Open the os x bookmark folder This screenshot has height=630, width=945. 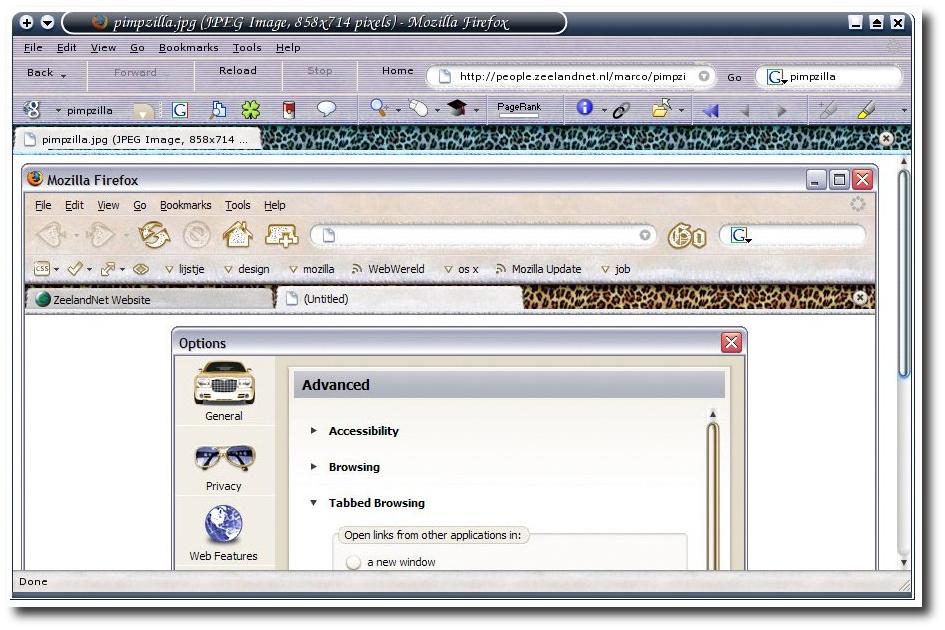[461, 269]
